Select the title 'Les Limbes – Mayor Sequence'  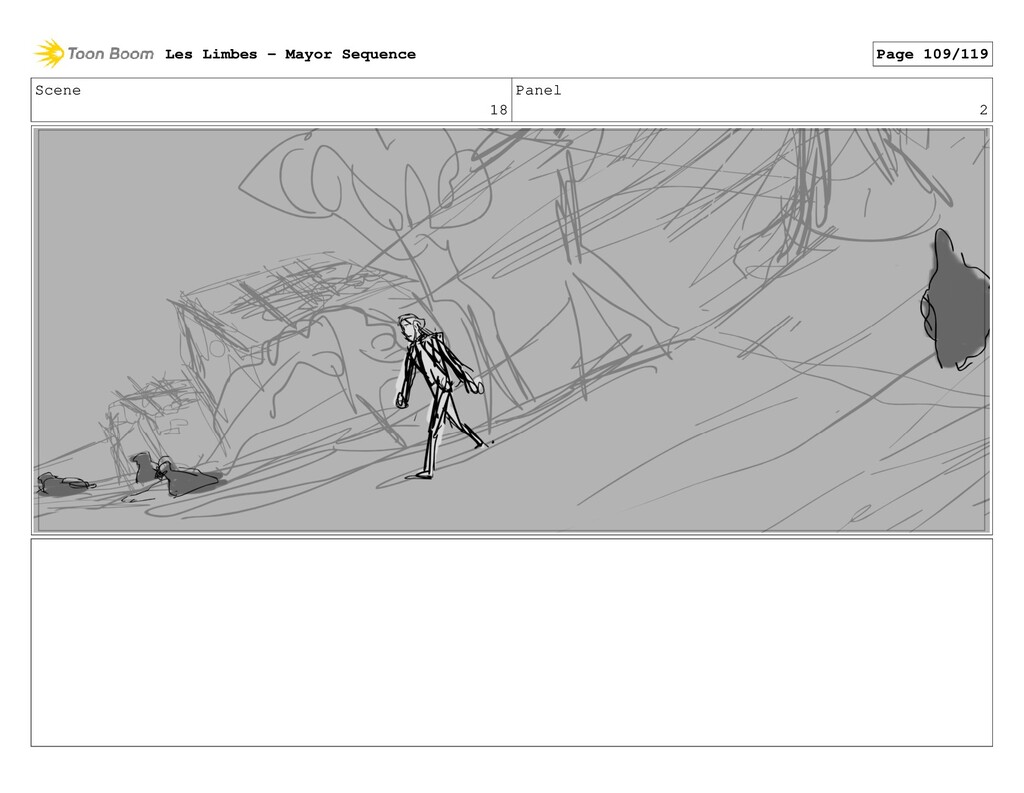click(x=290, y=54)
